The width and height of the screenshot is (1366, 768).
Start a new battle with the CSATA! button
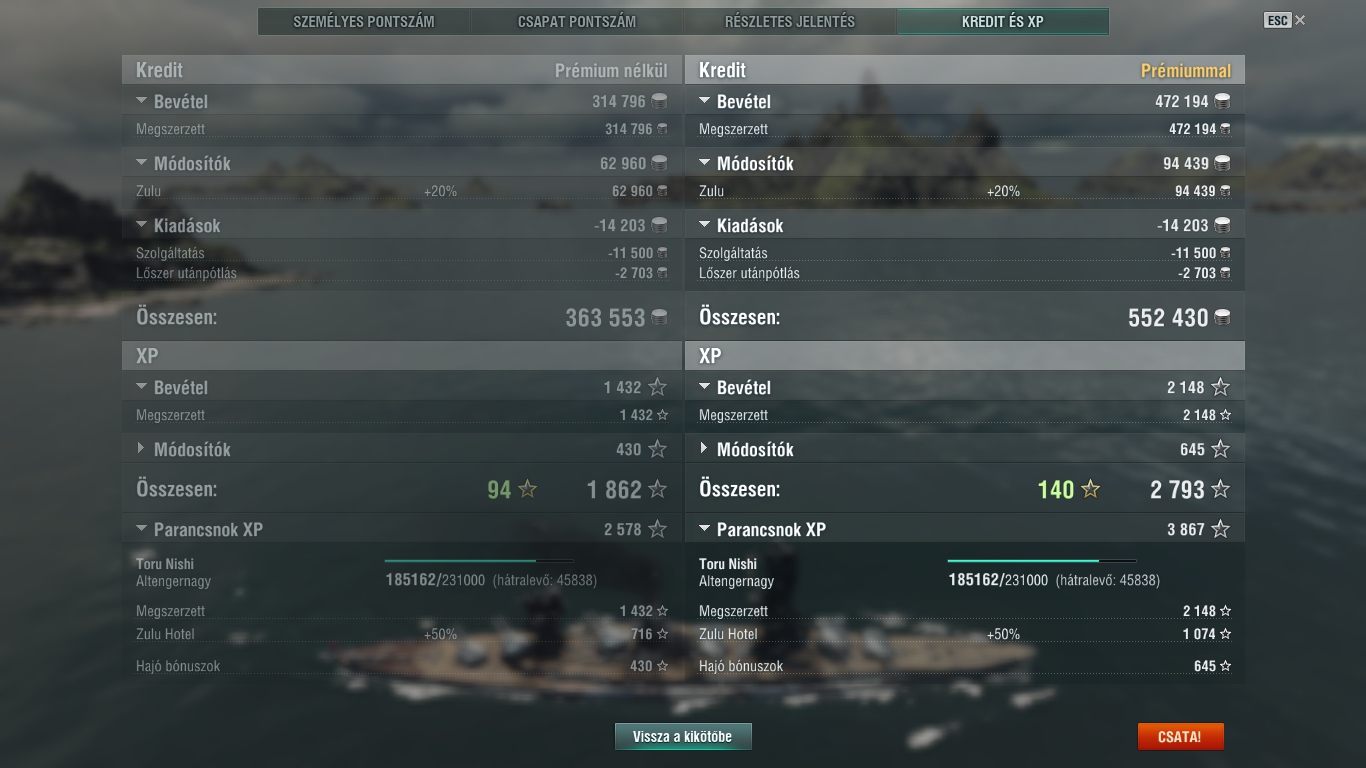[x=1180, y=737]
